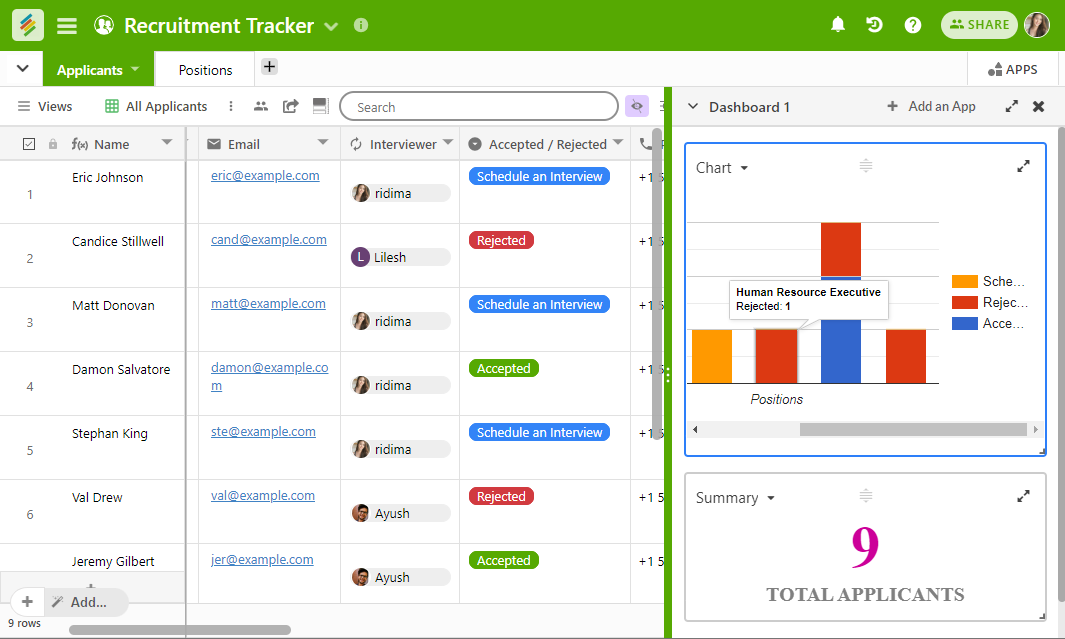
Task: Open cand@example.com email link
Action: click(268, 239)
